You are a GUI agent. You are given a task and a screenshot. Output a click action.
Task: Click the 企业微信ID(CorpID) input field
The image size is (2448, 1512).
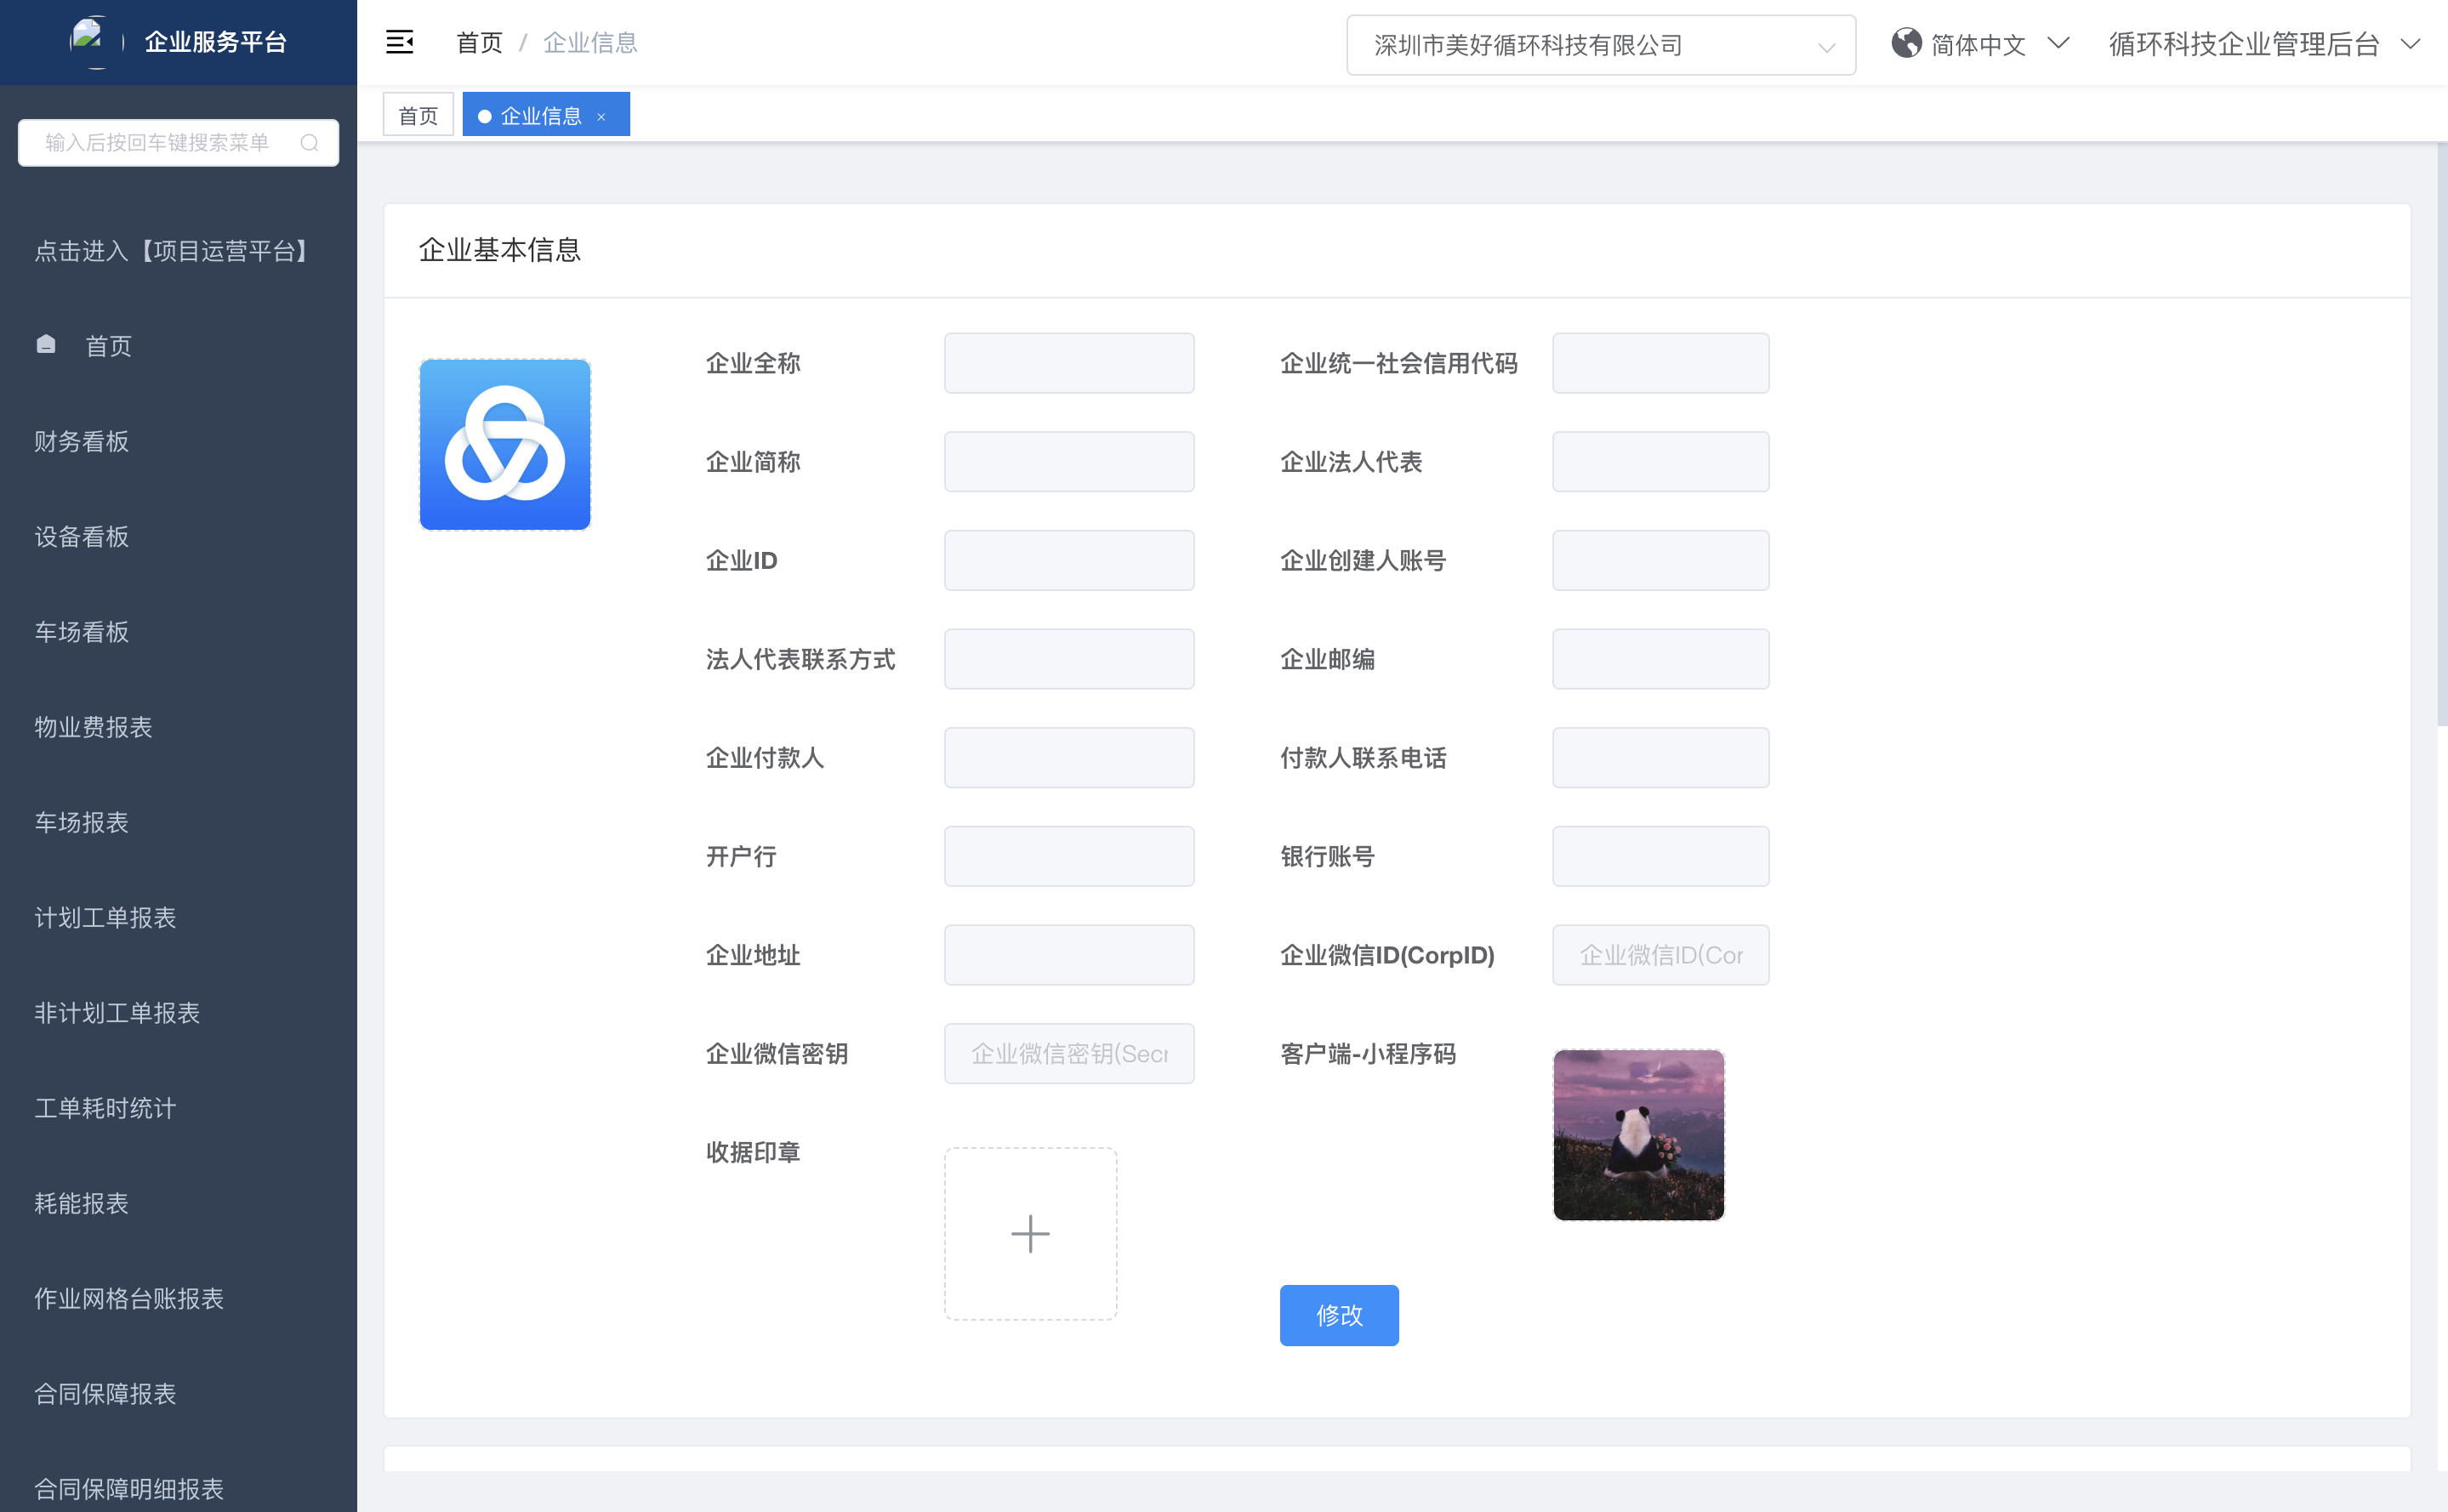(x=1660, y=955)
